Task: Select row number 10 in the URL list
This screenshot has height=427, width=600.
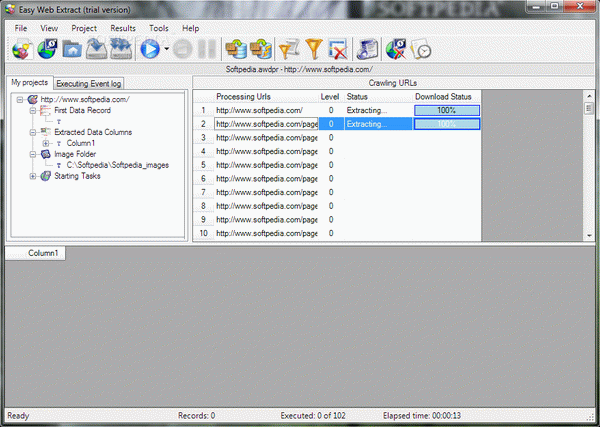Action: pyautogui.click(x=203, y=233)
